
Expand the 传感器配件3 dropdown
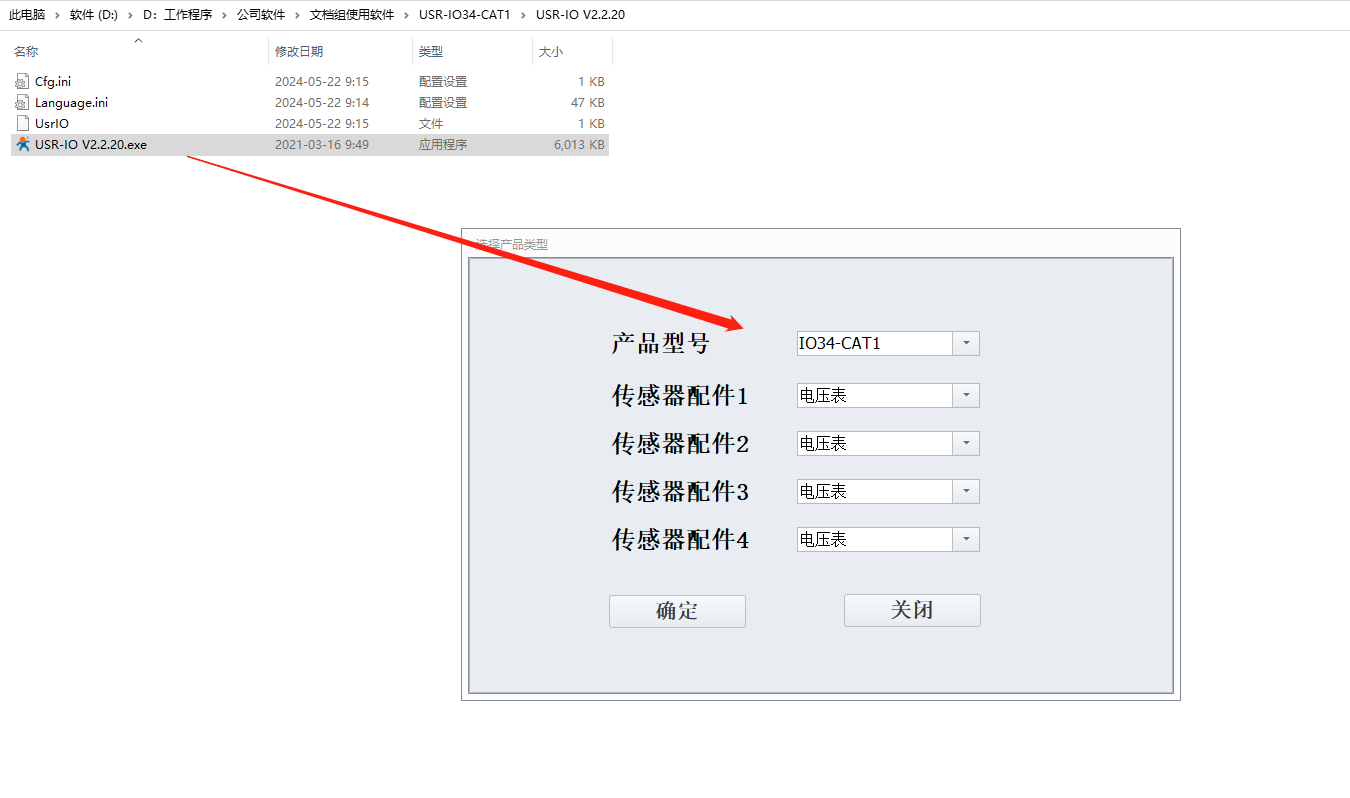(966, 491)
